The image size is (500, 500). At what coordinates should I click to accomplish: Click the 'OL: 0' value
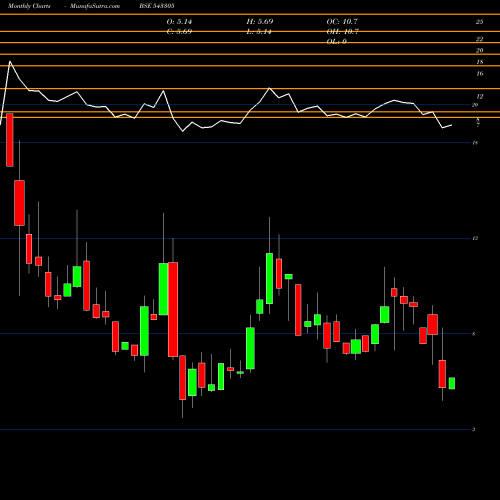[336, 42]
